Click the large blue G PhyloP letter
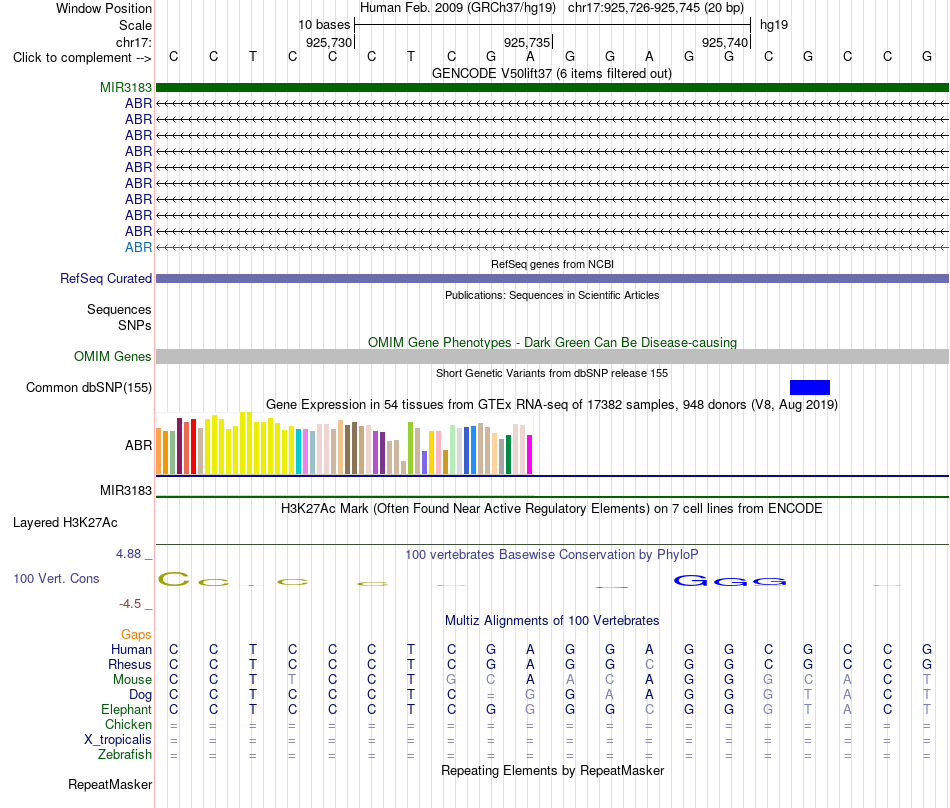The width and height of the screenshot is (950, 808). (x=690, y=581)
